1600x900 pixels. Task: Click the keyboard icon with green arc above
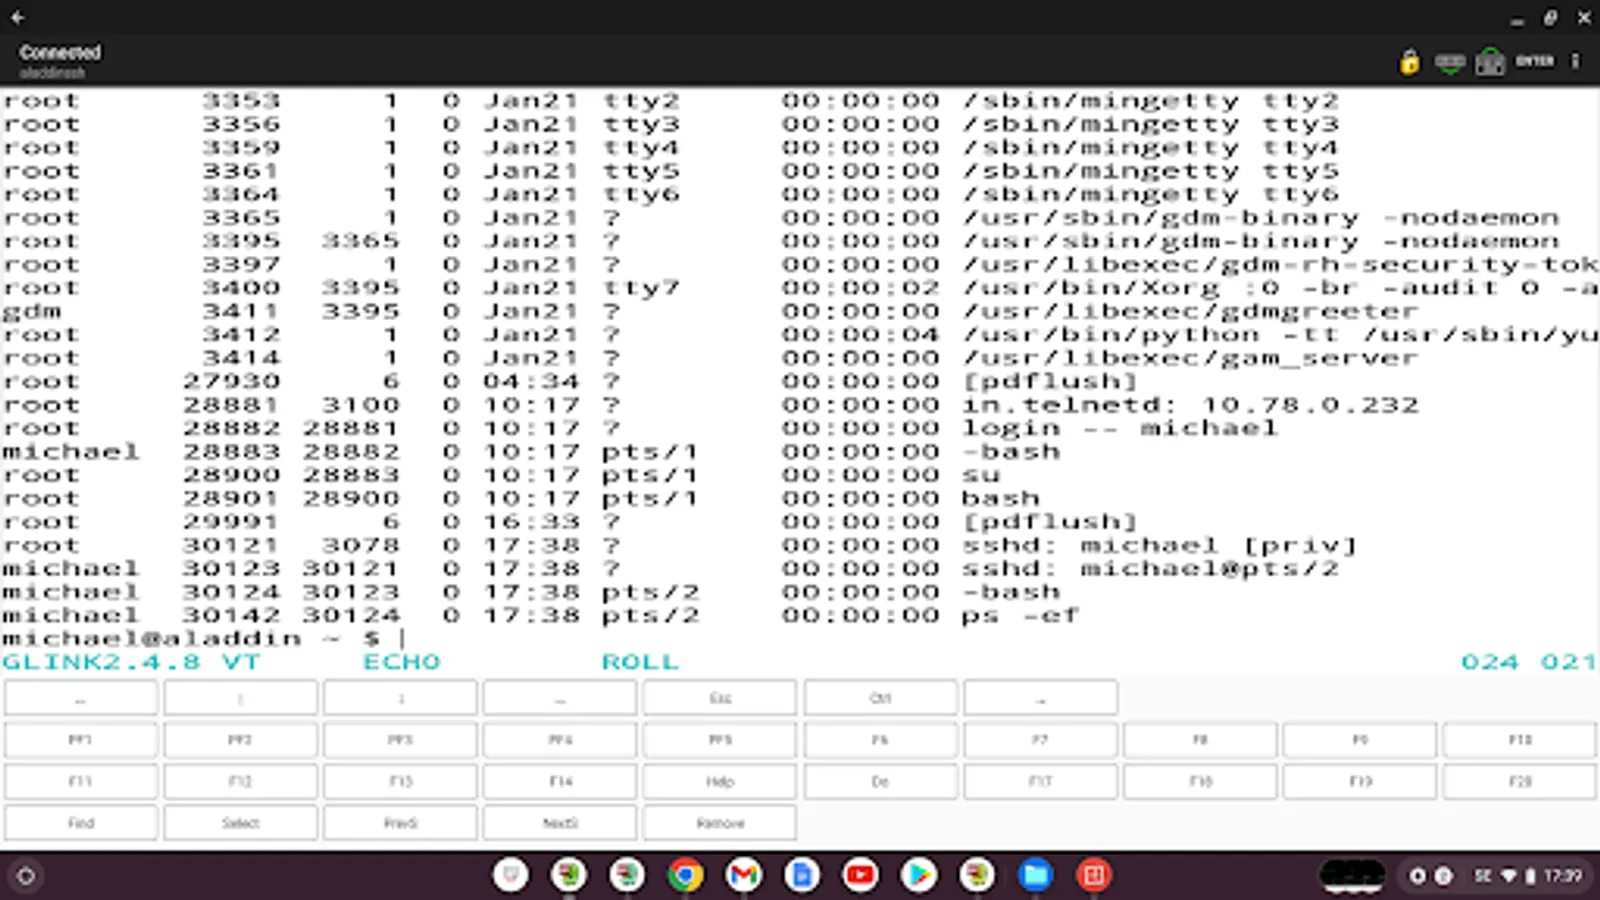click(1490, 62)
